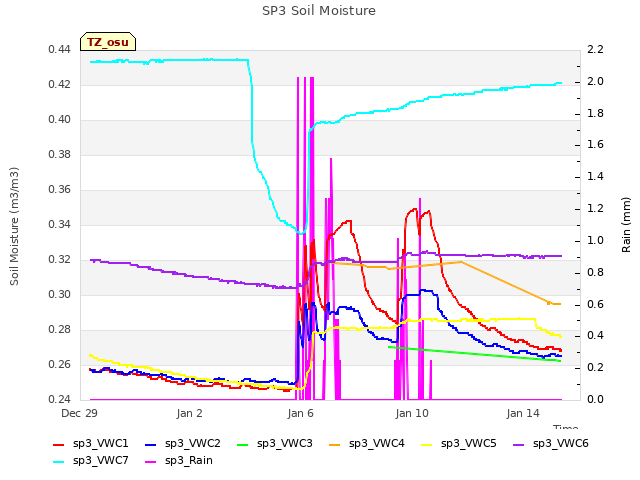Toggle the sp3_VWC4 legend entry

[x=367, y=444]
